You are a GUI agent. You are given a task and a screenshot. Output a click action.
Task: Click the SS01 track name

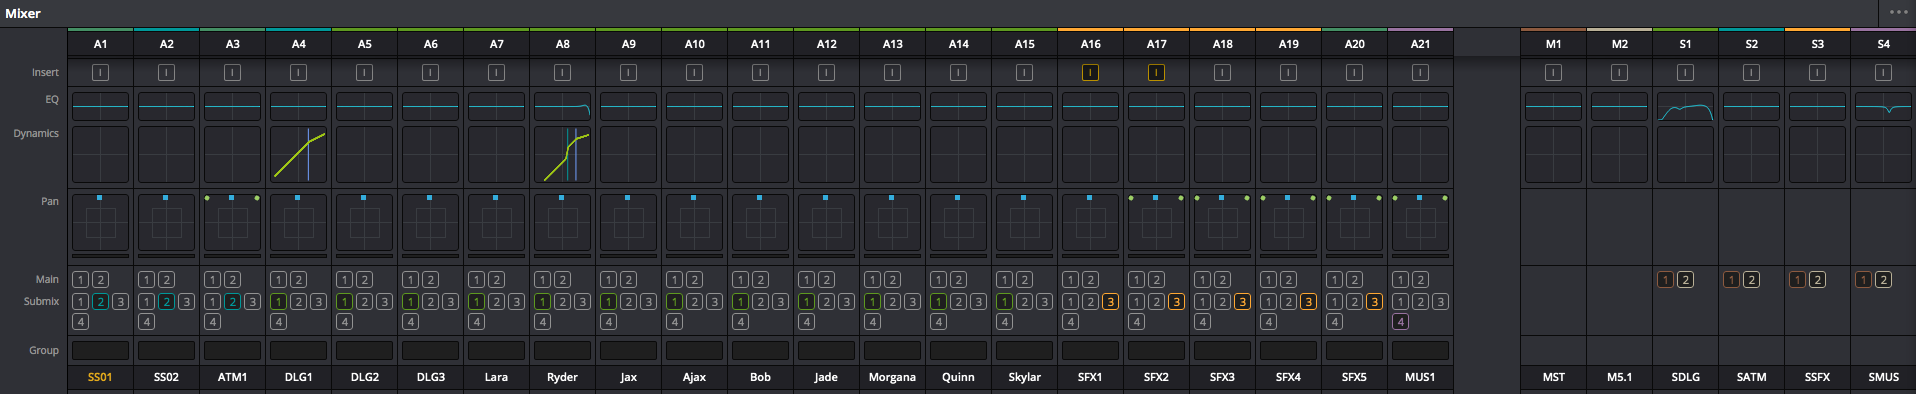[100, 377]
